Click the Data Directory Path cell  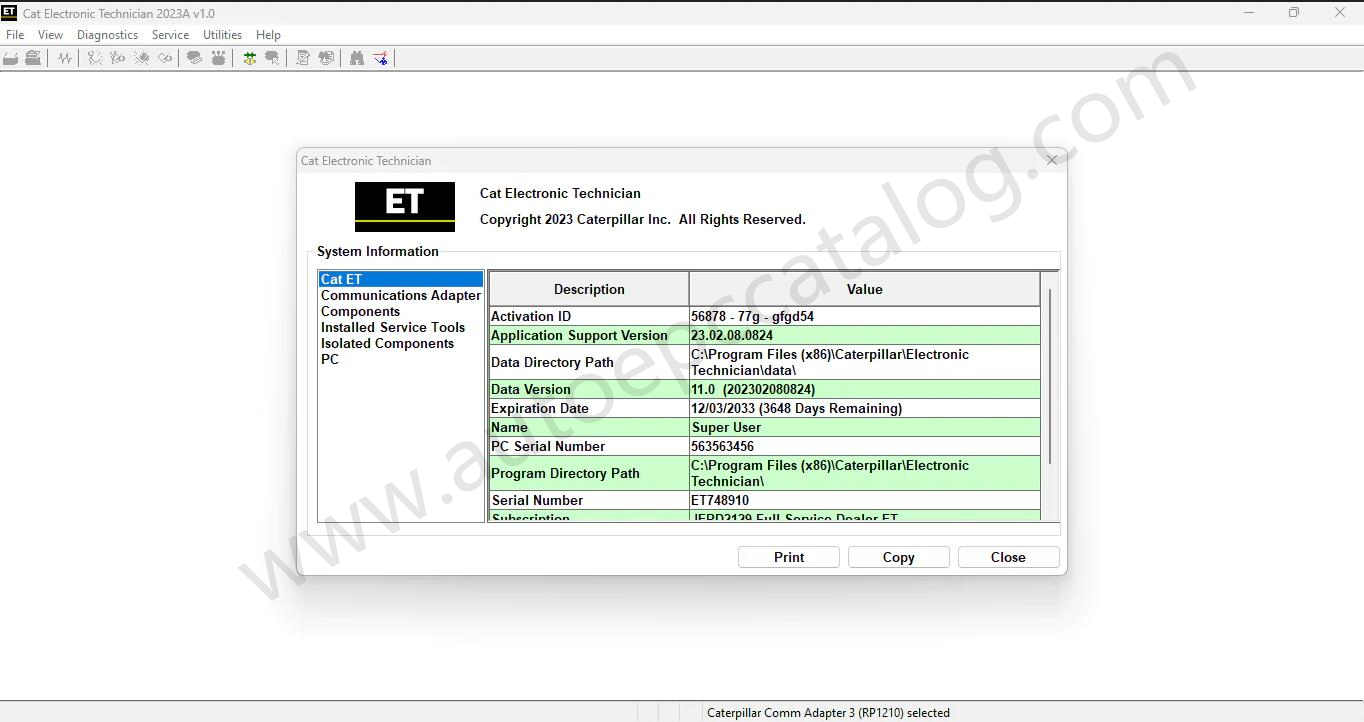589,362
